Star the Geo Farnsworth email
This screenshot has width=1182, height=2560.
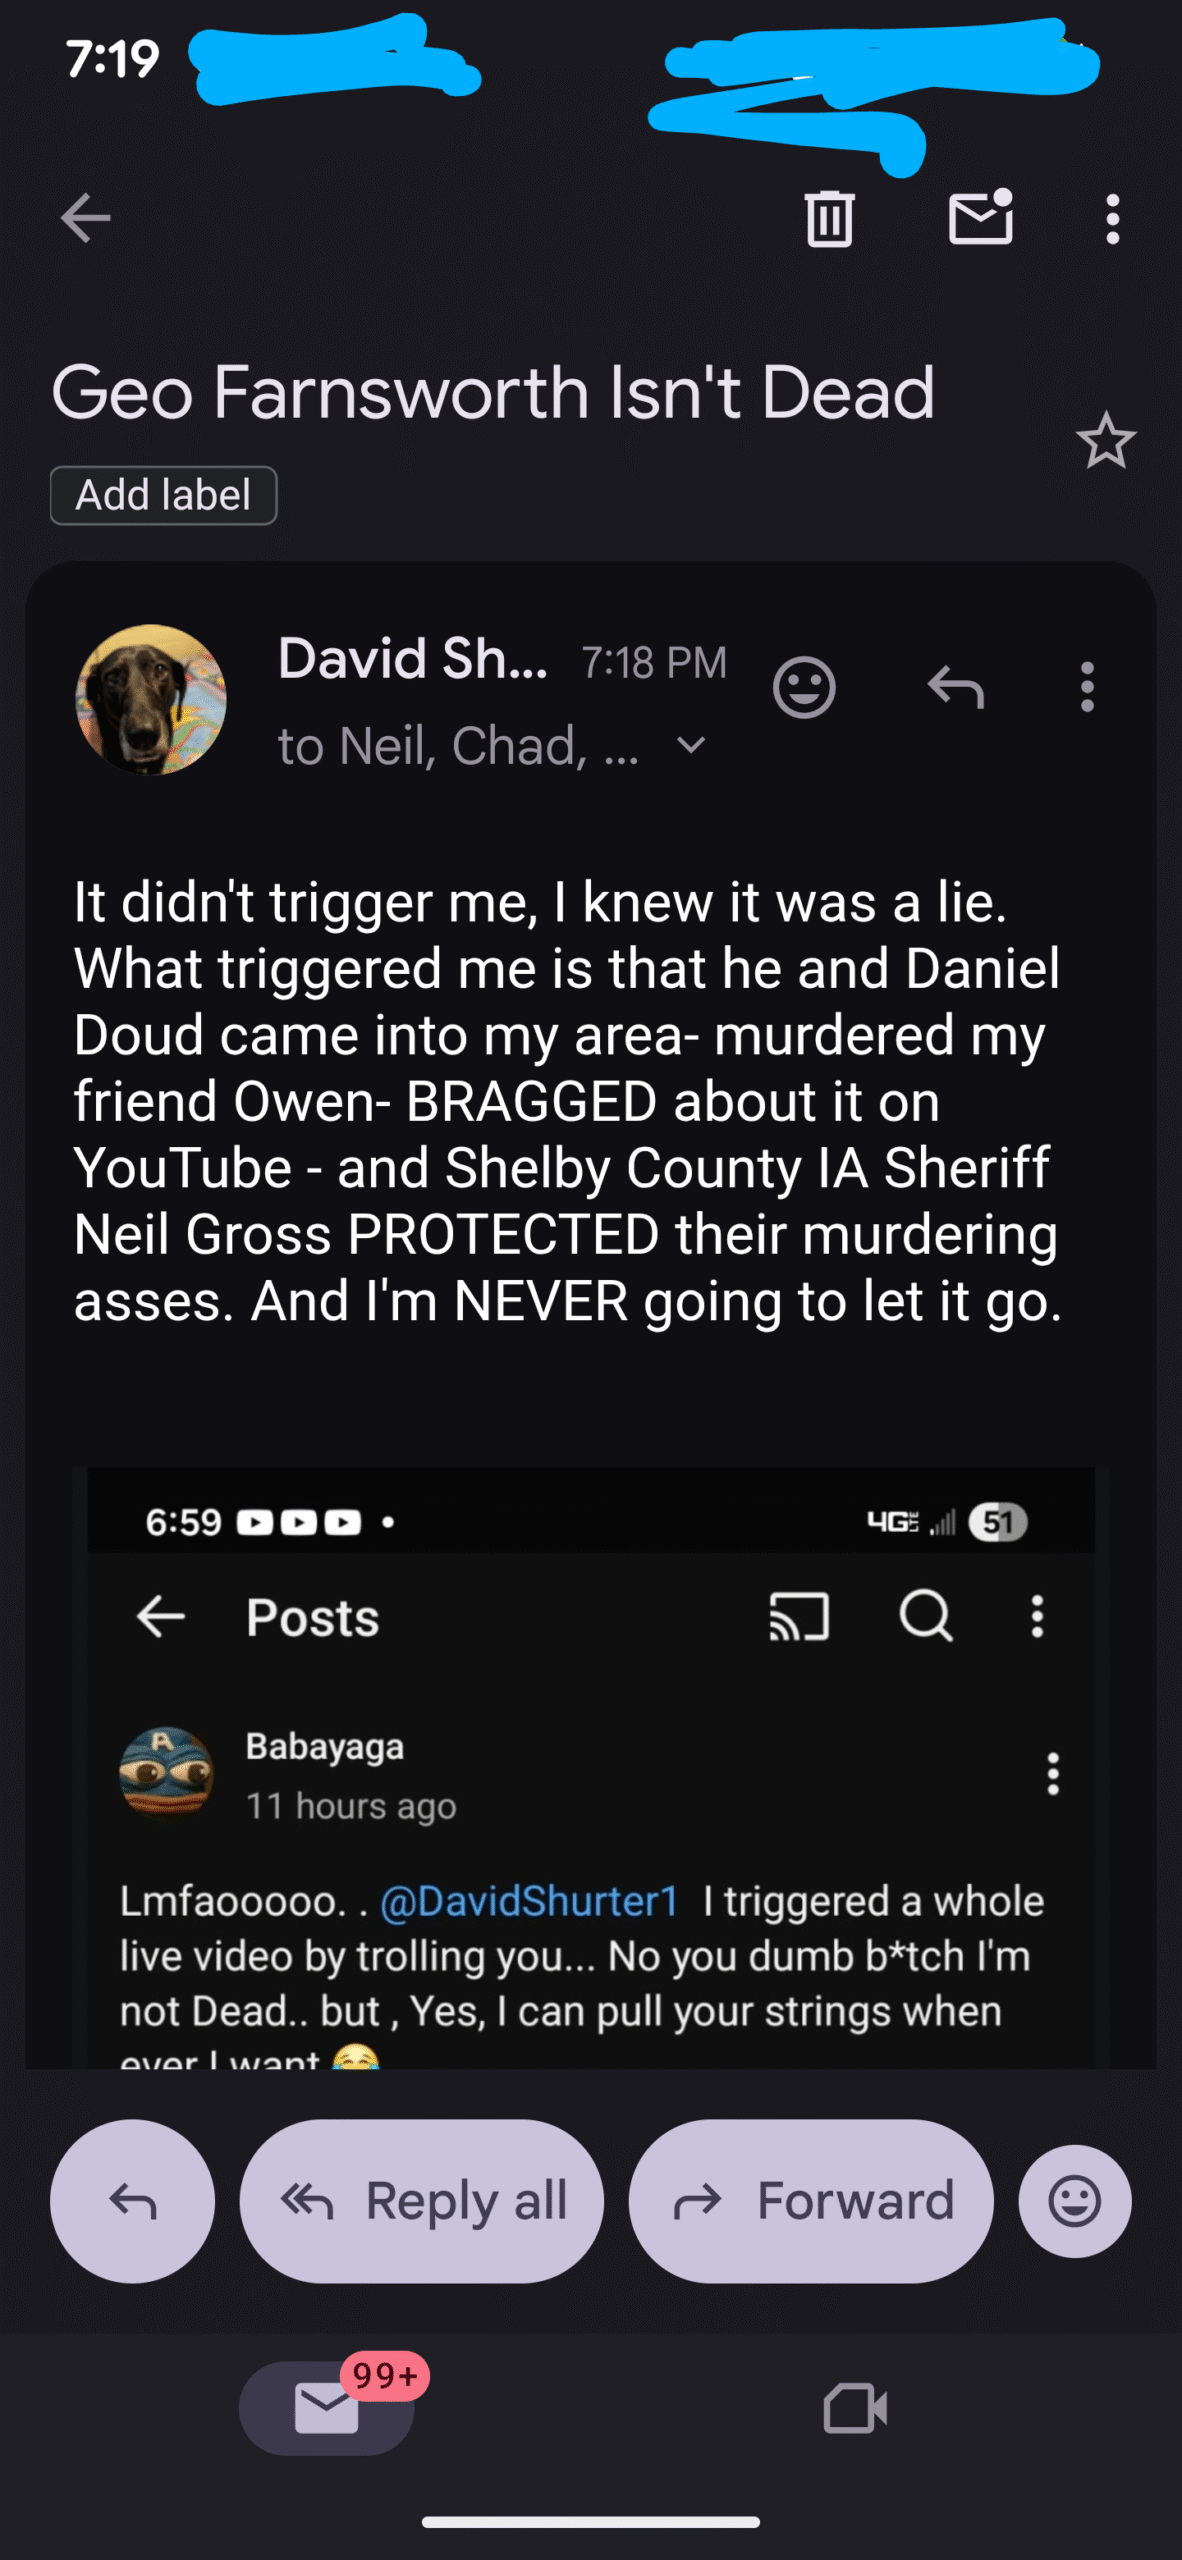point(1106,441)
